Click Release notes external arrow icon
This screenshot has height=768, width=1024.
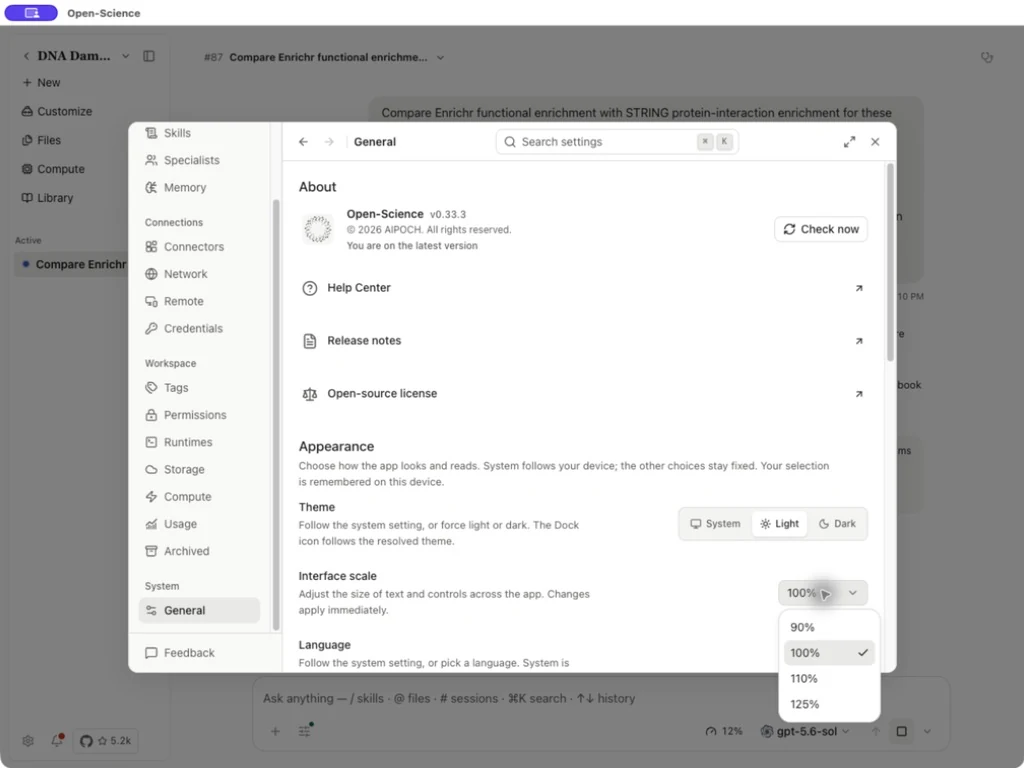click(859, 341)
